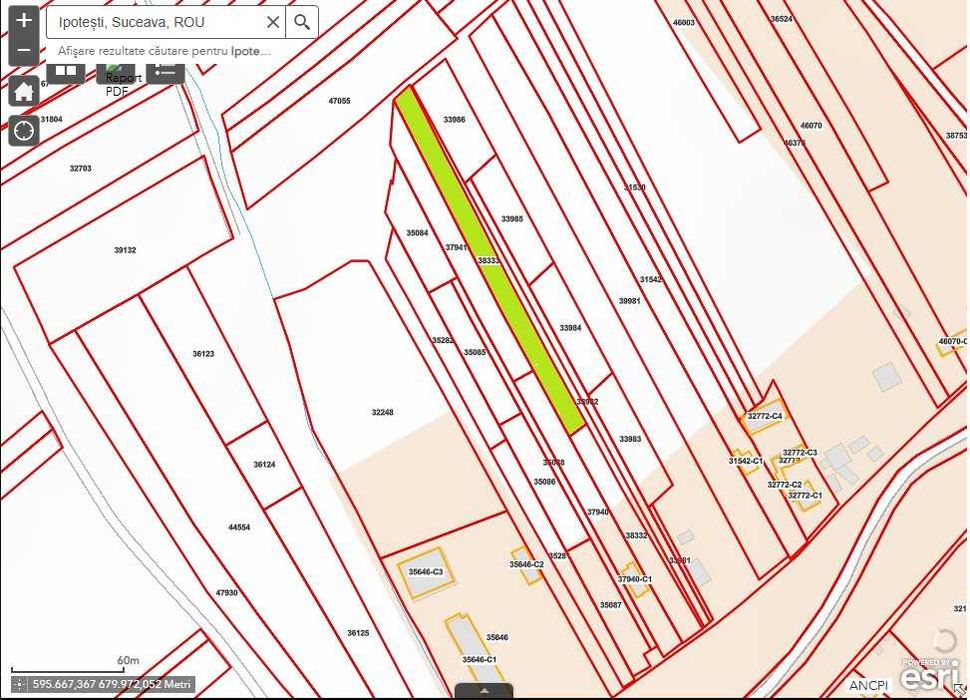Screen dimensions: 970x700
Task: Select the green highlighted parcel
Action: (489, 260)
